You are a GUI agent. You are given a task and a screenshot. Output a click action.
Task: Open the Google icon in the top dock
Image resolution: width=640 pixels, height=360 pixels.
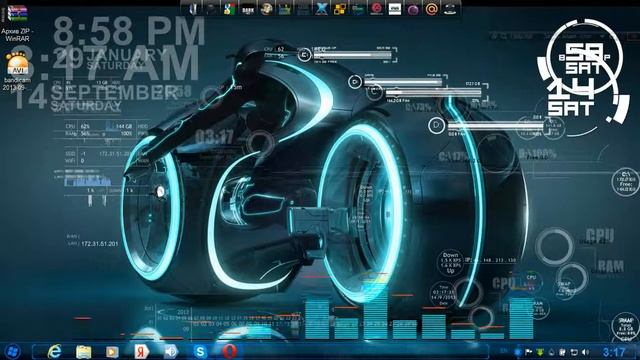click(x=229, y=9)
